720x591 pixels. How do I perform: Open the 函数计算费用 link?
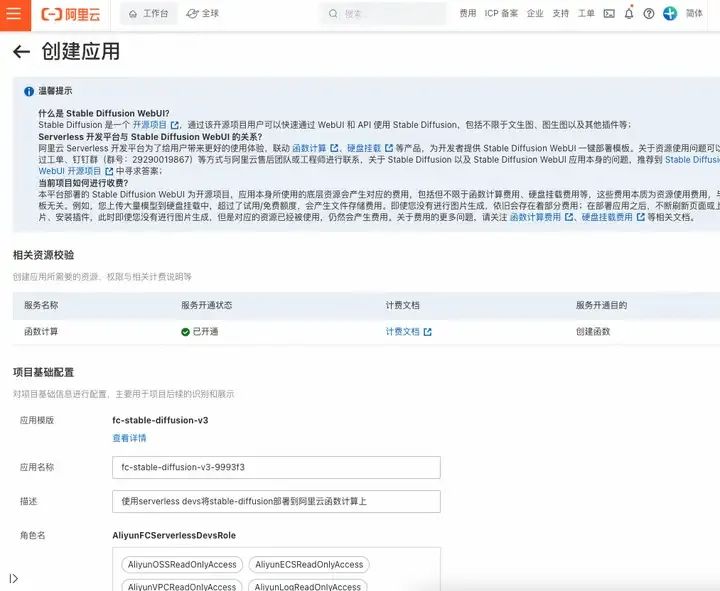(535, 217)
